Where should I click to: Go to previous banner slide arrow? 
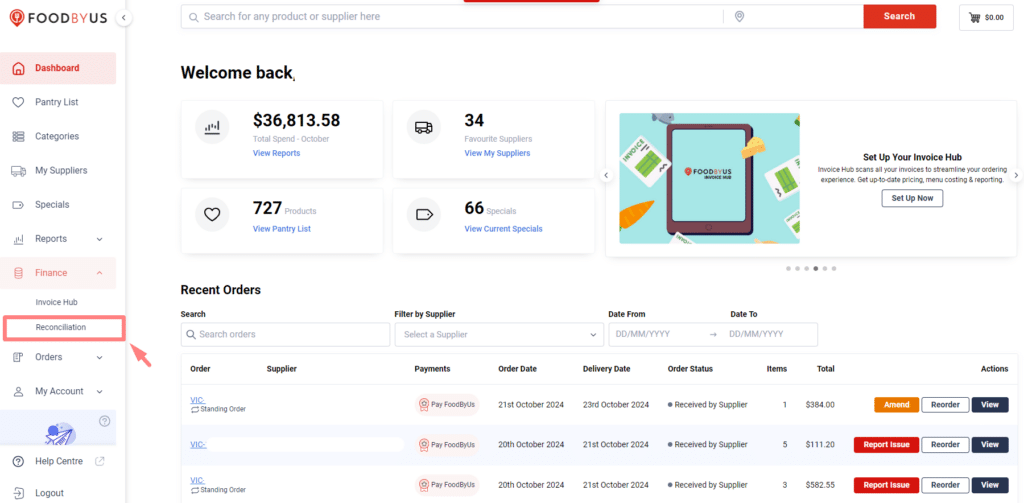coord(606,176)
